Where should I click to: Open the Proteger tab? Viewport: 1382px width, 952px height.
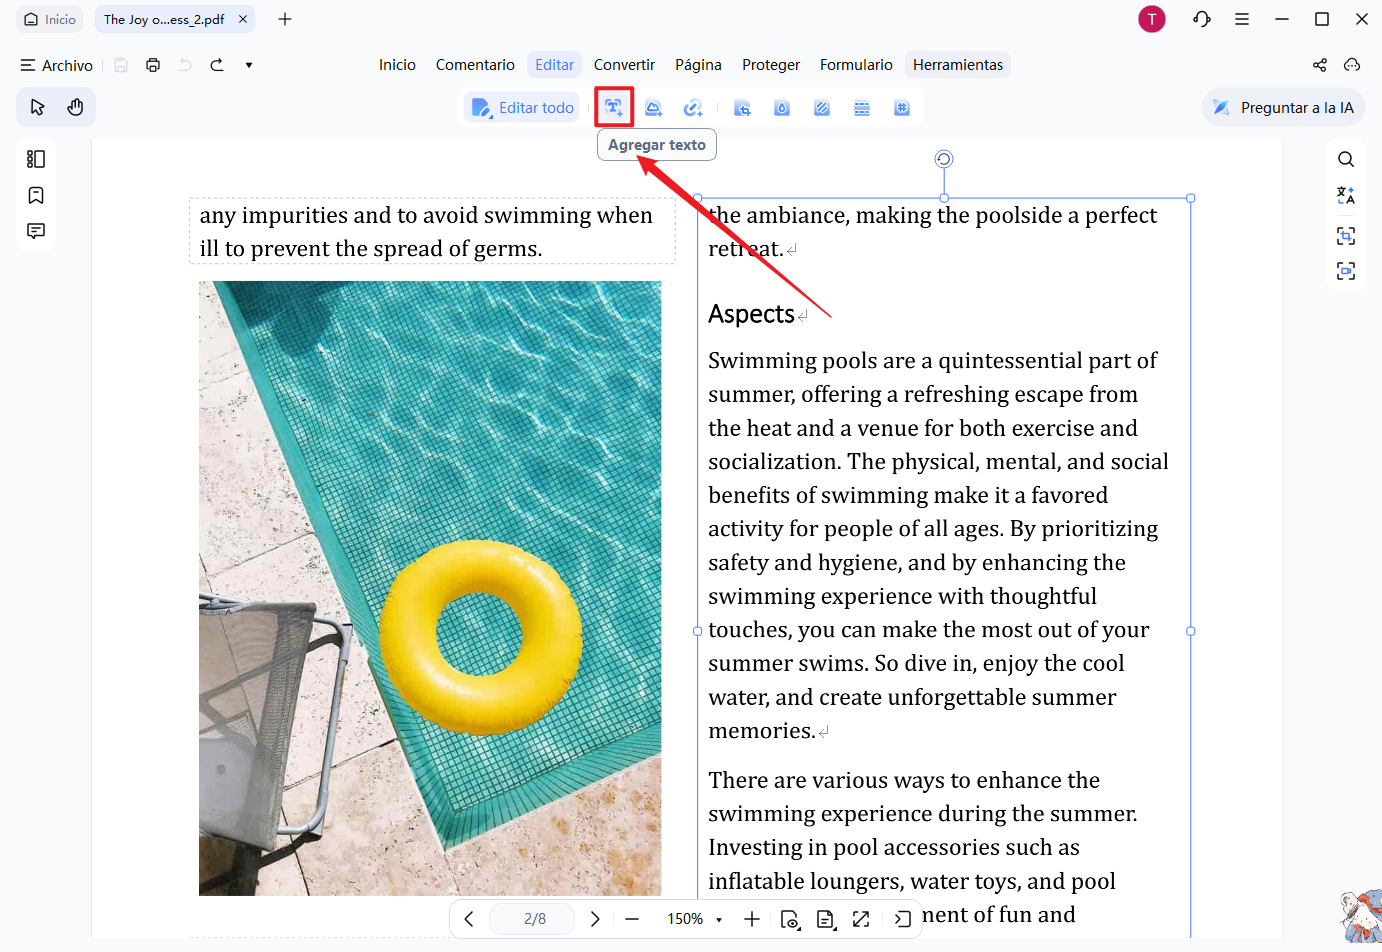coord(771,65)
